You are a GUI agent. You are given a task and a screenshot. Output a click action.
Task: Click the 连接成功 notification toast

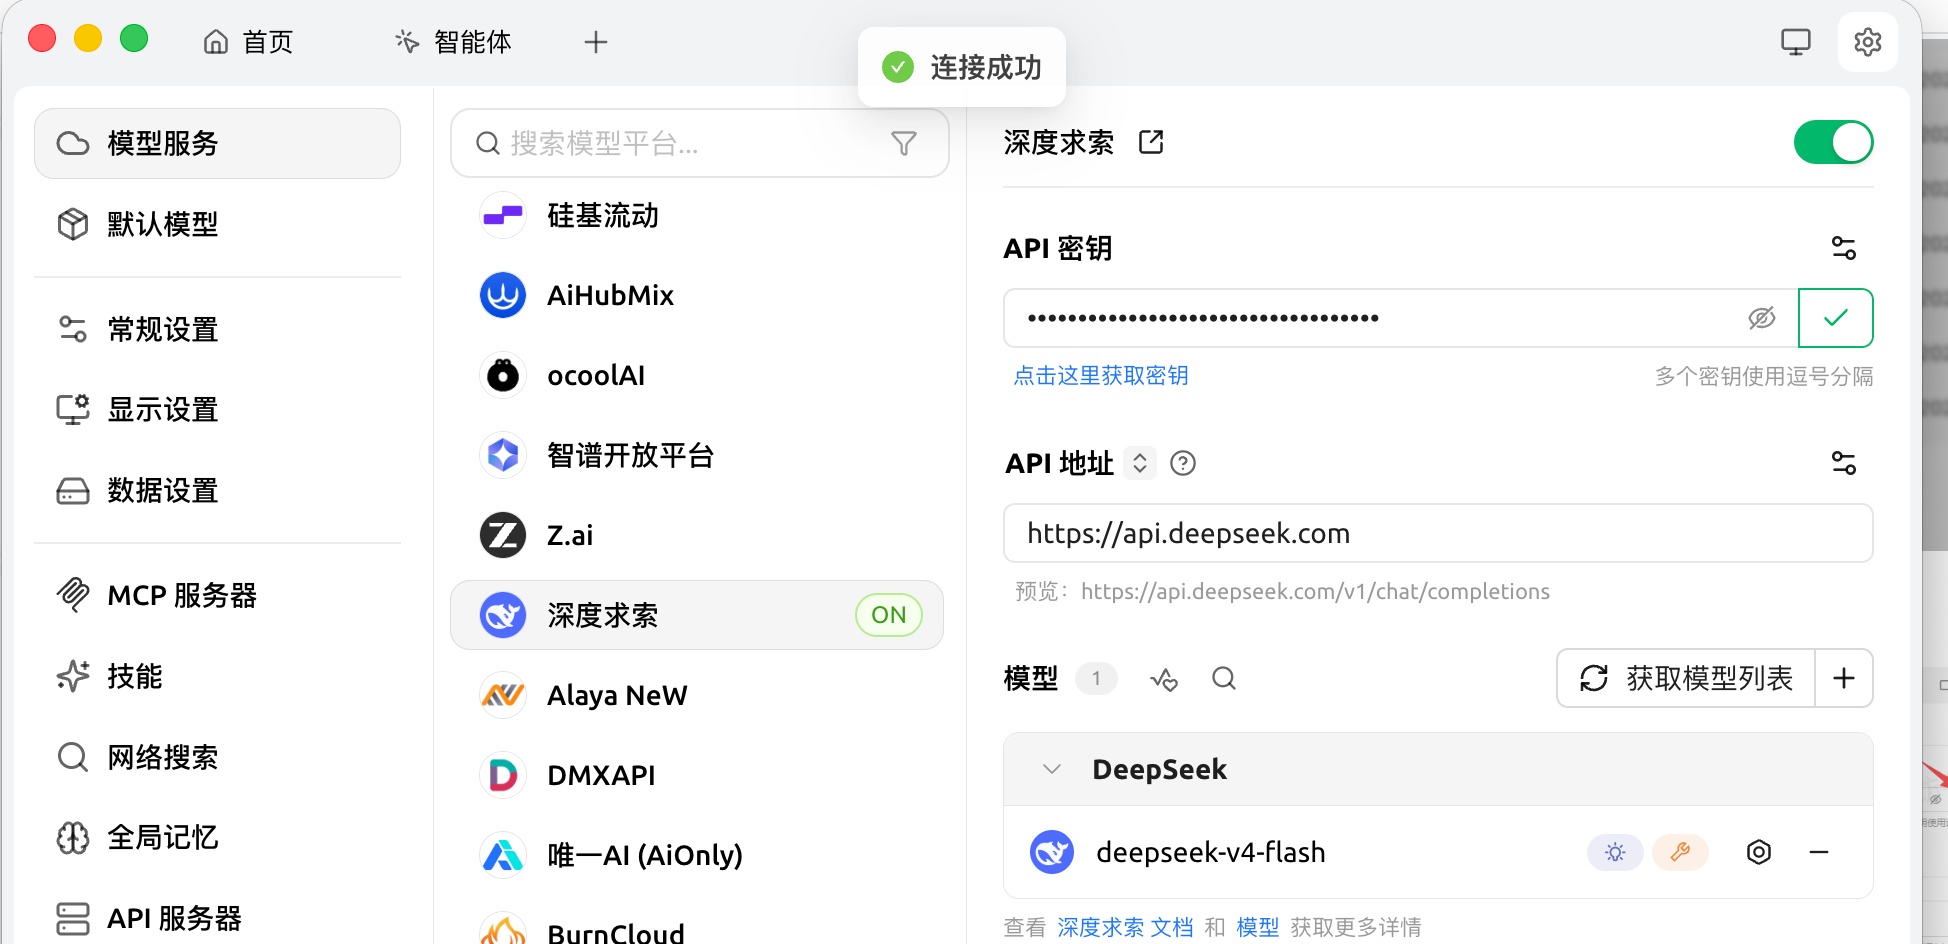point(962,67)
